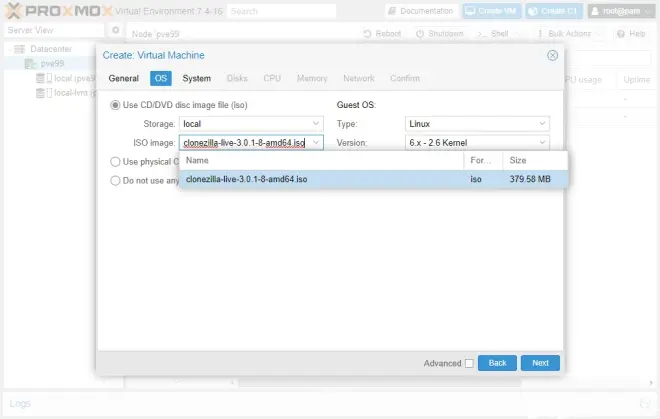The image size is (660, 419).
Task: Switch to the System tab
Action: (x=197, y=78)
